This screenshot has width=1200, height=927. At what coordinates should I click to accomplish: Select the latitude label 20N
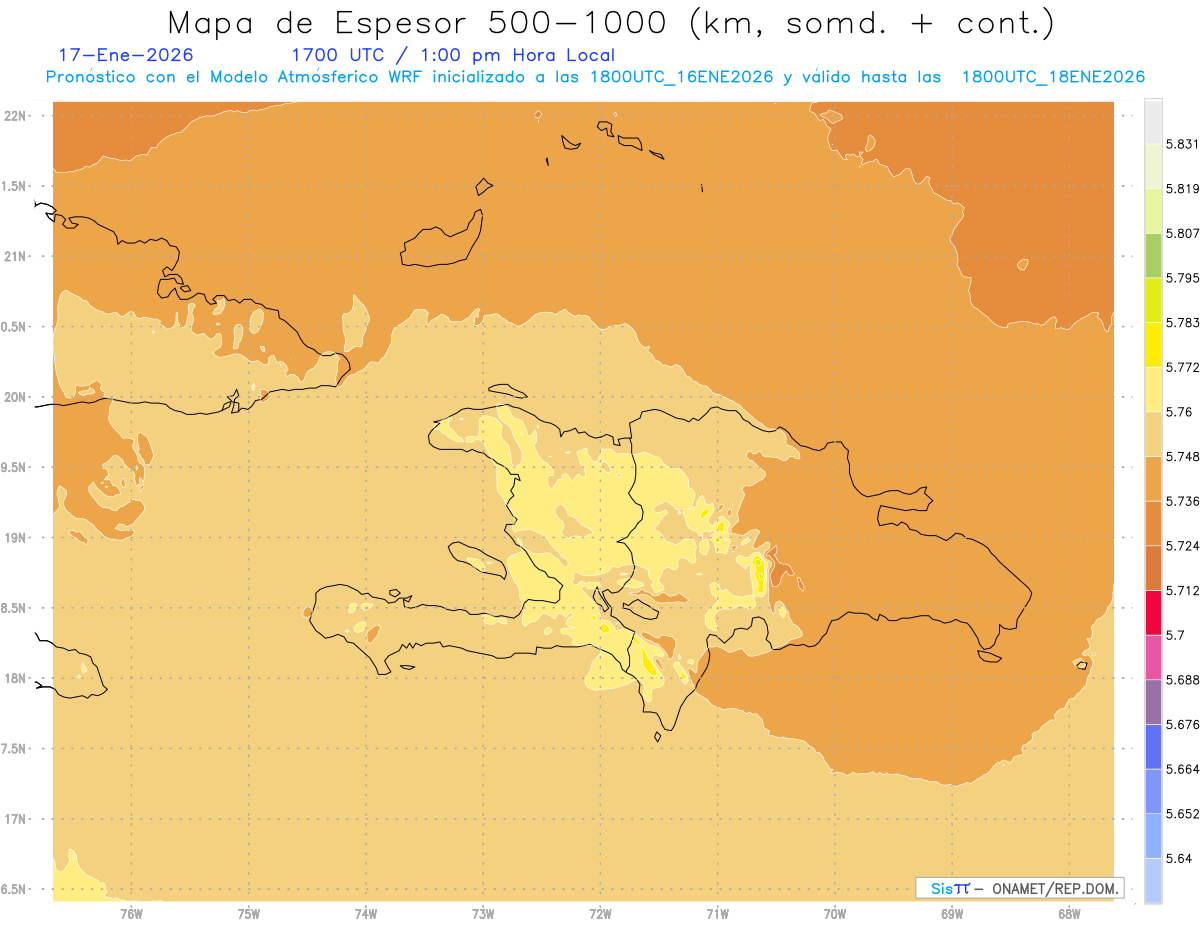coord(16,397)
